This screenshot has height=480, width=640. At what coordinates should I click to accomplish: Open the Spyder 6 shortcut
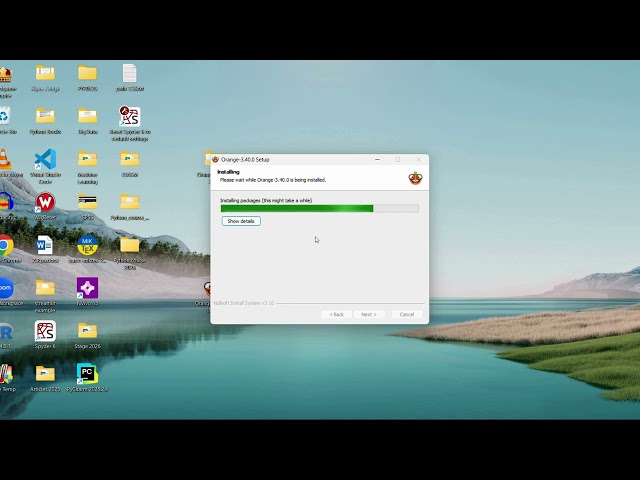pos(45,331)
